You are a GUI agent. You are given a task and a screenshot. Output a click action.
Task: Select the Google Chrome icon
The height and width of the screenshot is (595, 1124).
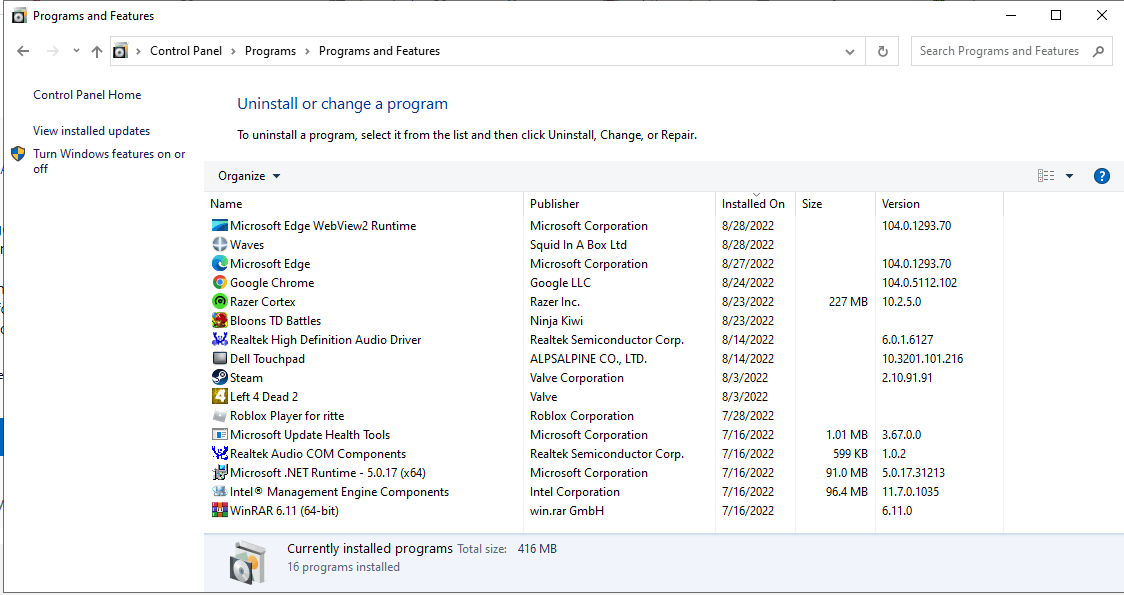(219, 282)
